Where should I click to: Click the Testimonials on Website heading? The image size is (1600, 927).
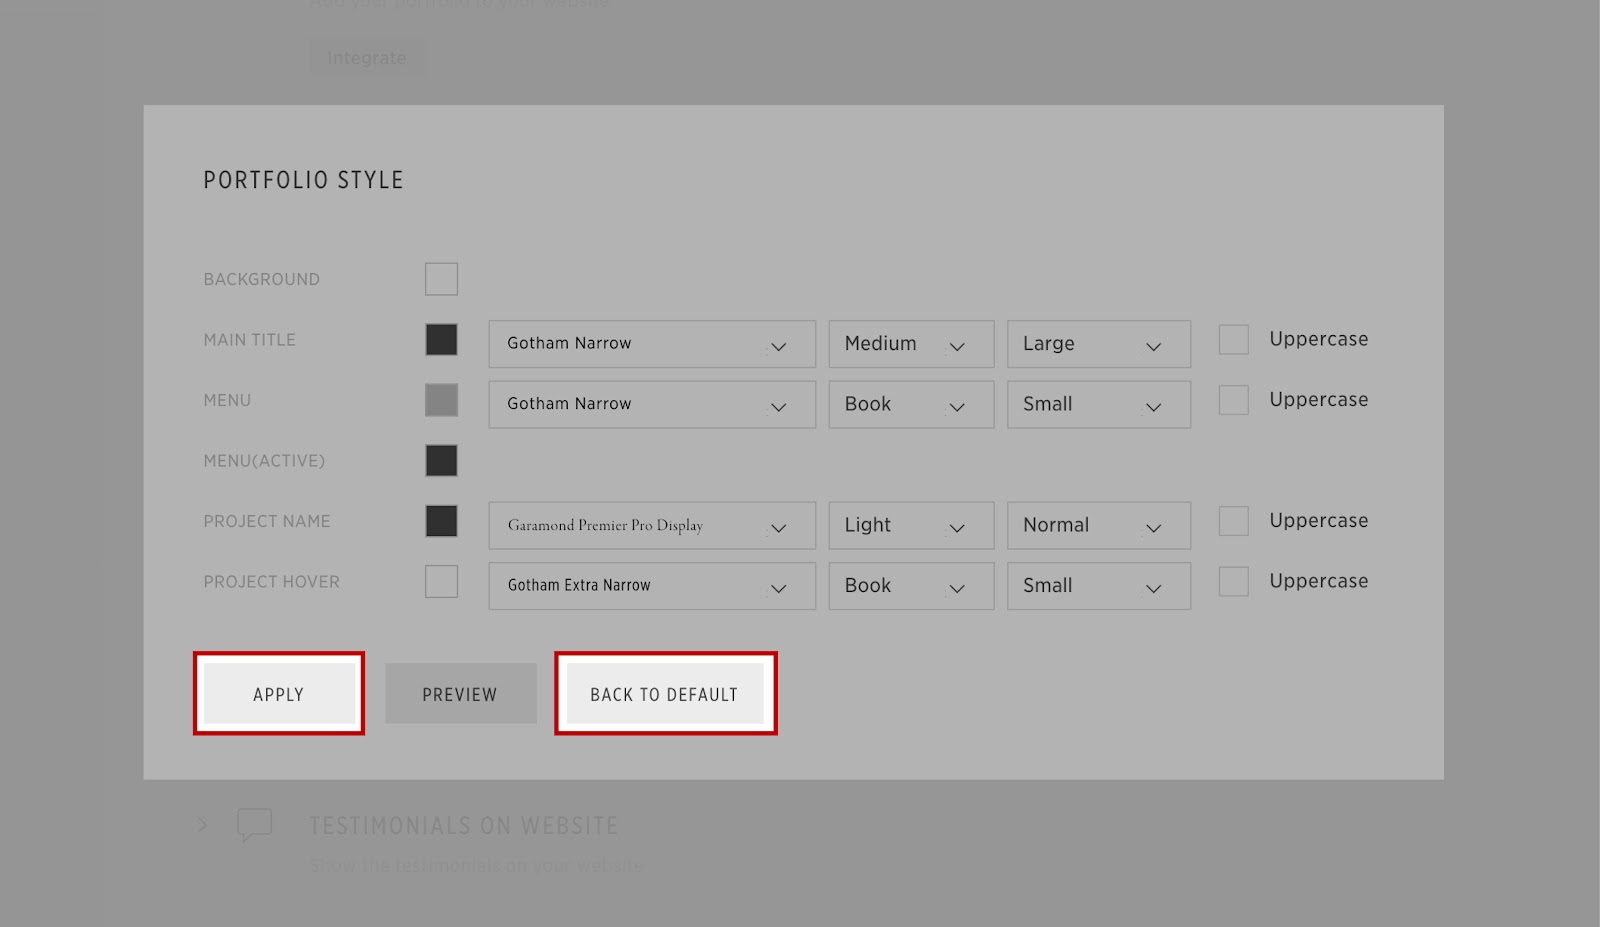coord(464,826)
